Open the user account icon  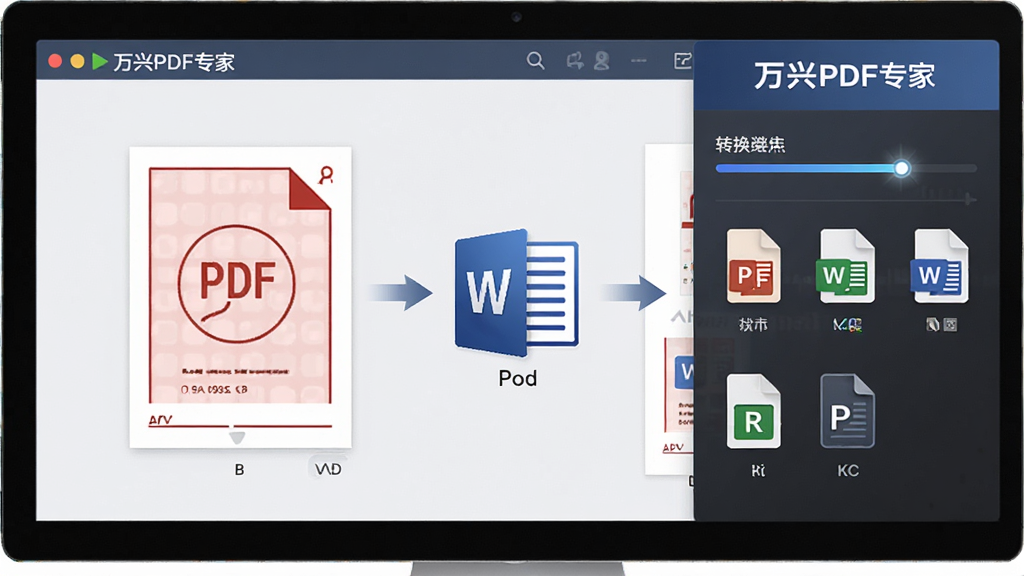coord(601,61)
